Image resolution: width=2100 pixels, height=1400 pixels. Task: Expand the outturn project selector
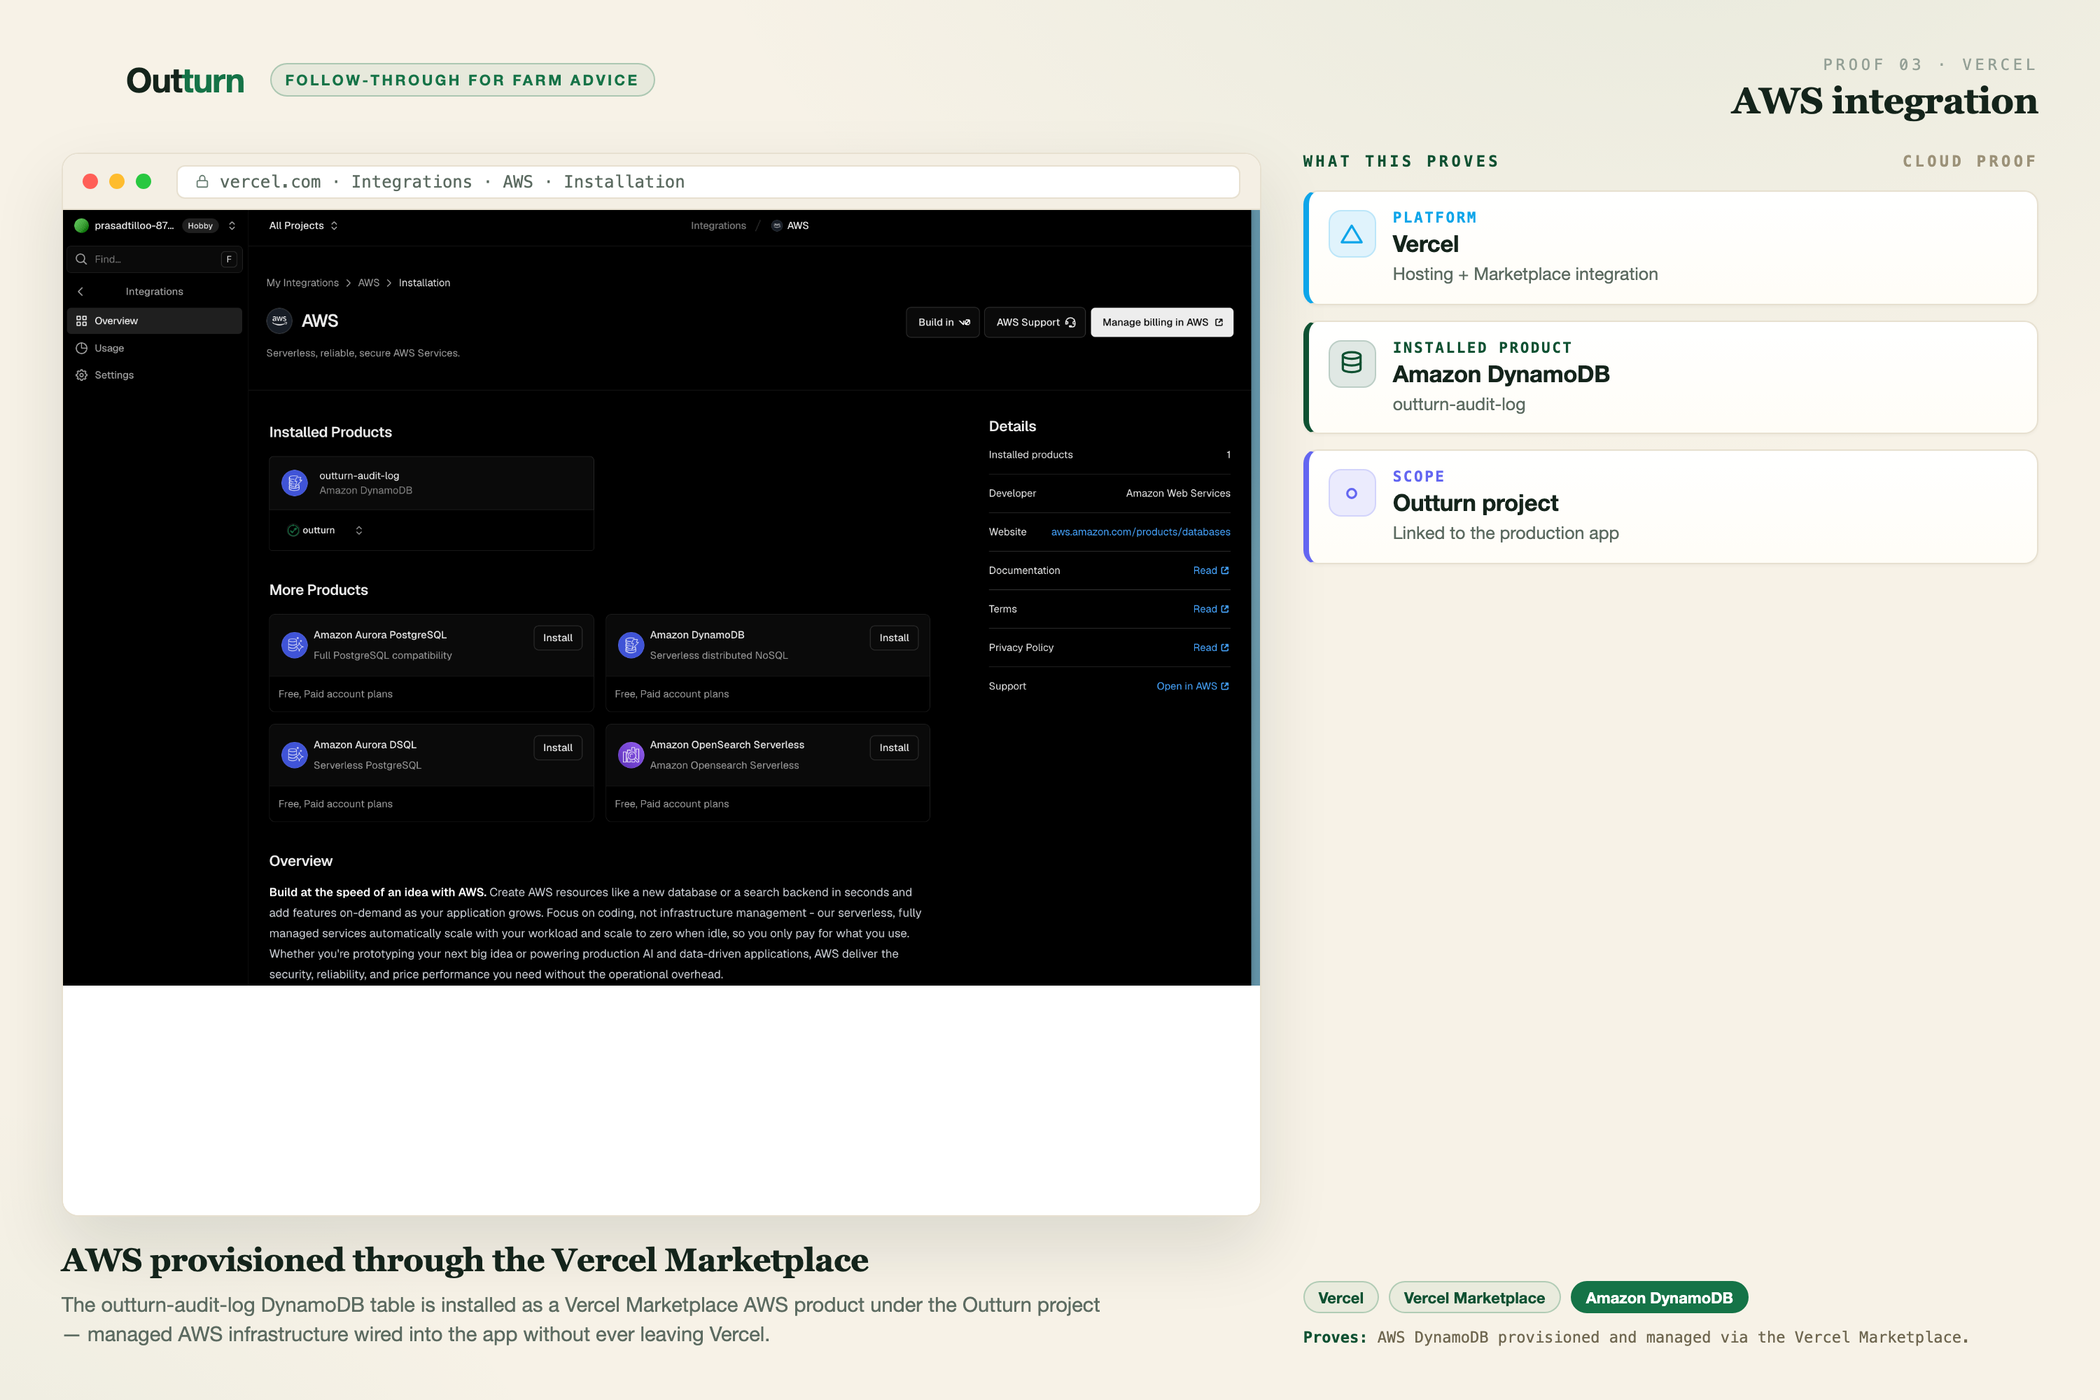point(326,530)
